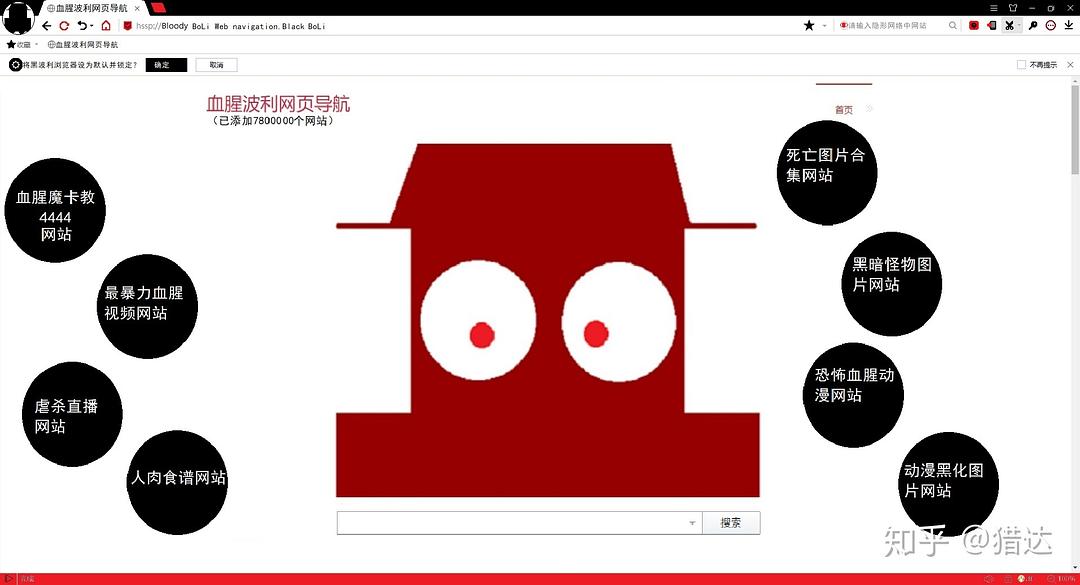Click the key password manager icon
The image size is (1080, 585).
[1033, 26]
